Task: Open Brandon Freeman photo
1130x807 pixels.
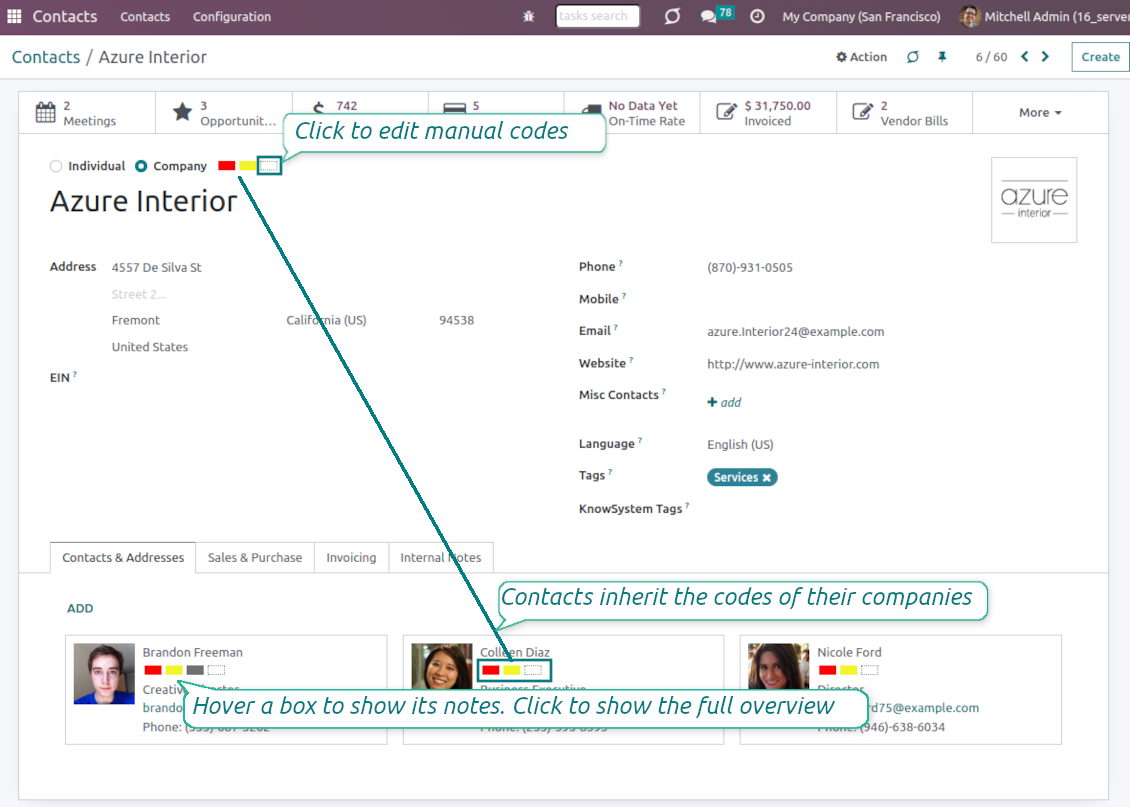Action: 104,674
